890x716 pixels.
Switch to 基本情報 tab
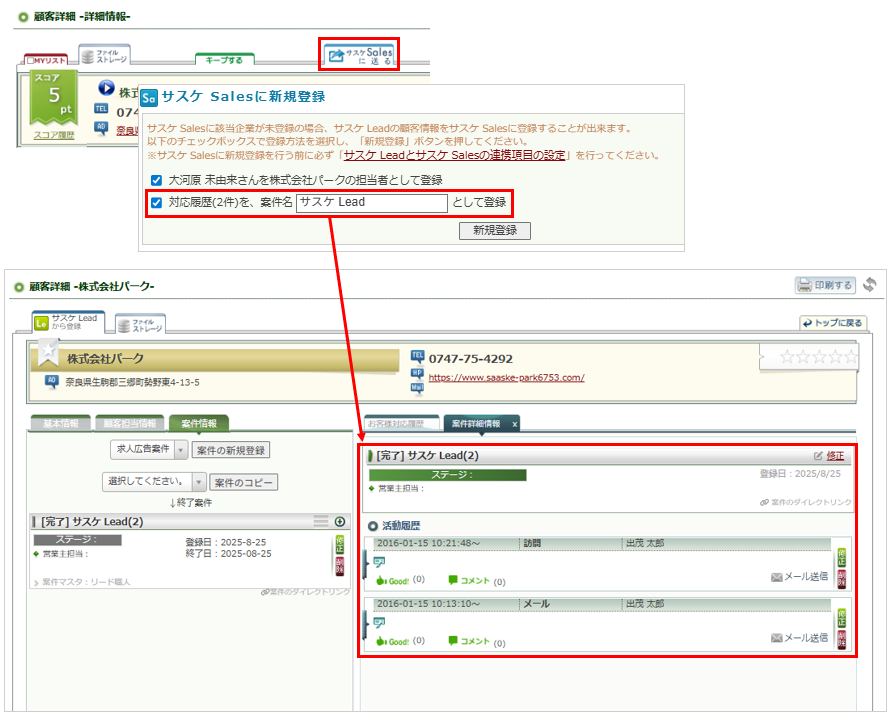pyautogui.click(x=60, y=424)
